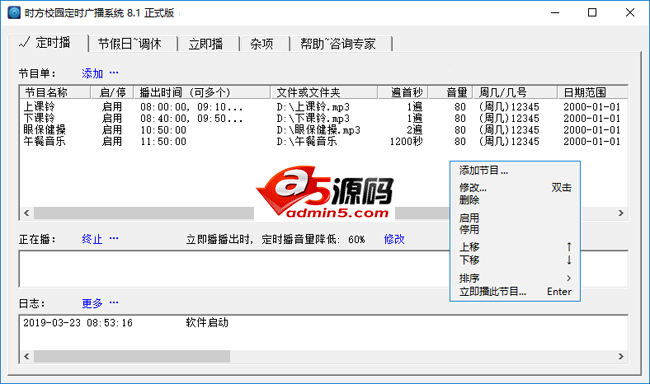Choose 添加节目... from the context menu
This screenshot has height=384, width=650.
pos(515,170)
